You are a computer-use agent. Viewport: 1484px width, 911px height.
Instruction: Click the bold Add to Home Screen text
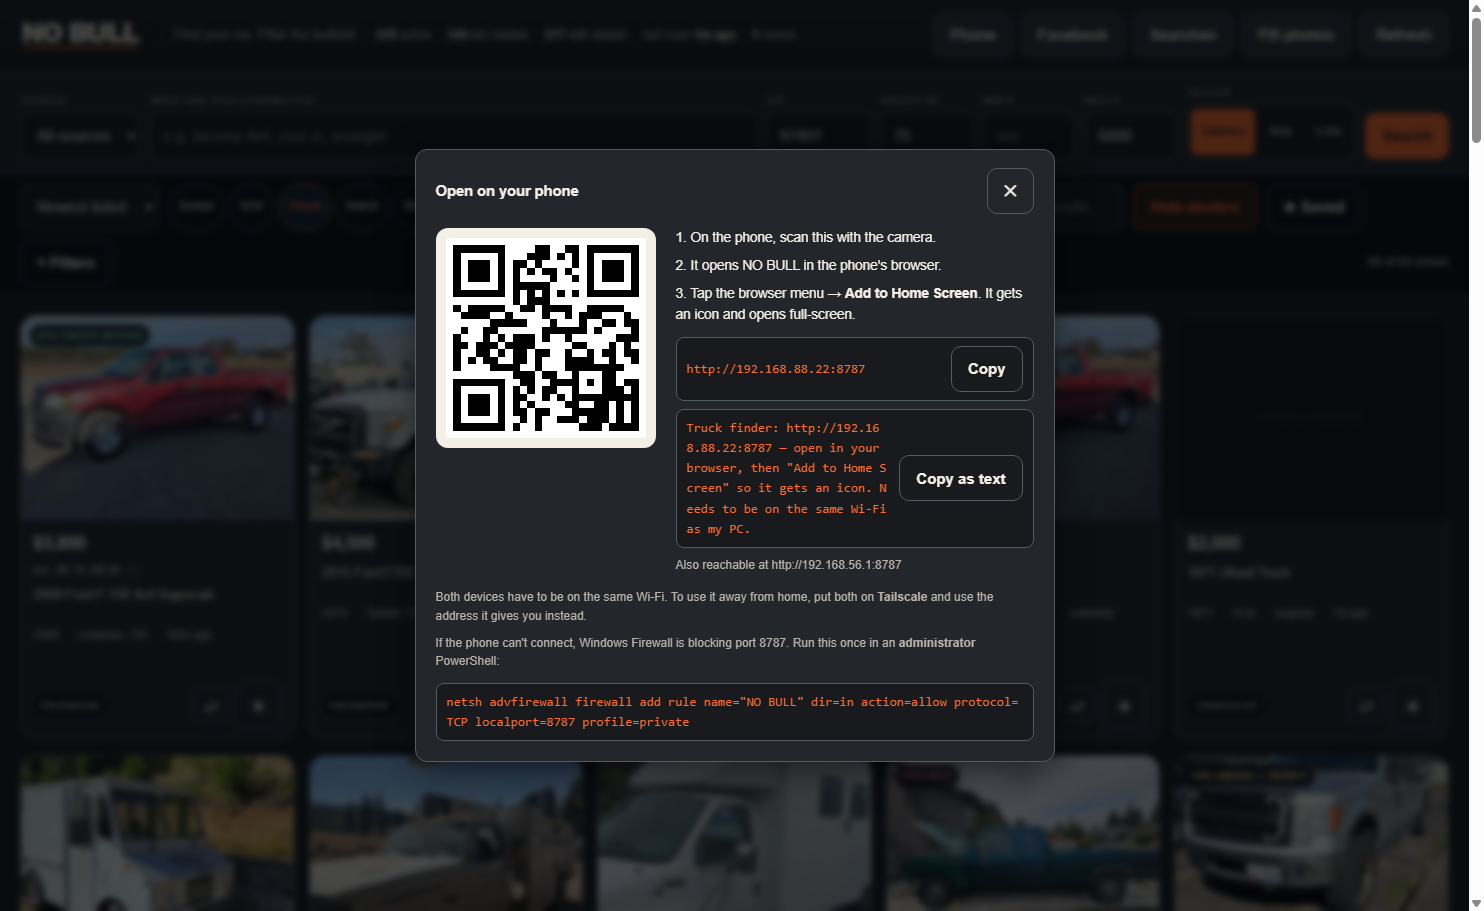pos(911,293)
